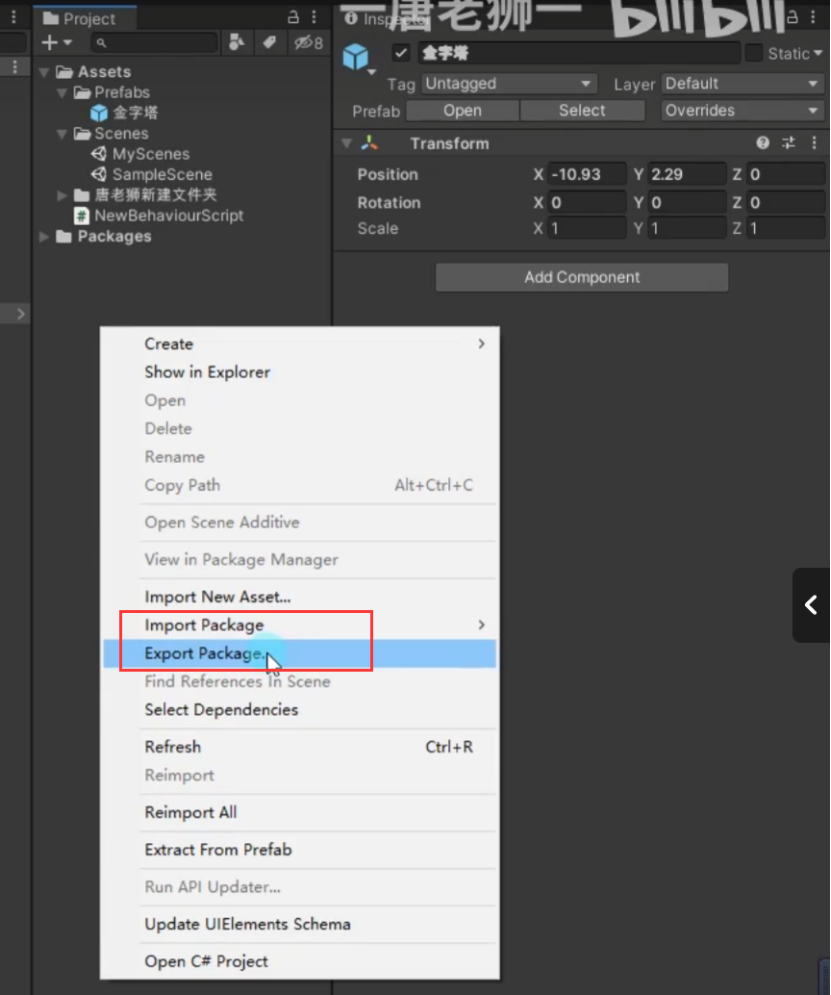
Task: Click the Position X field
Action: [587, 174]
